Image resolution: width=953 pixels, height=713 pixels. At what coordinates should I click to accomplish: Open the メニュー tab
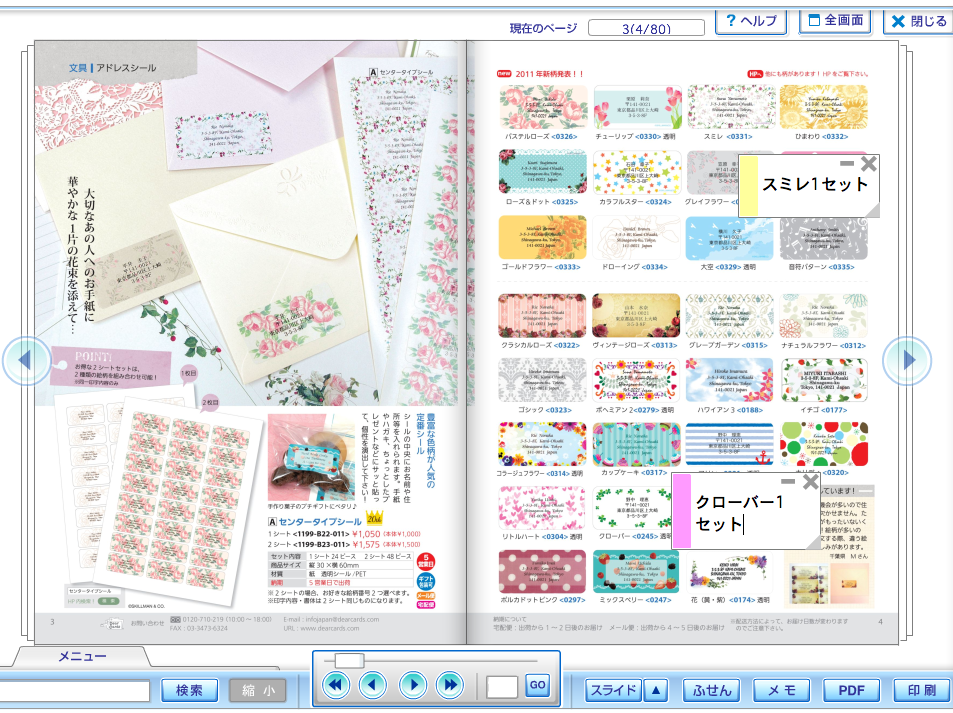[x=82, y=656]
